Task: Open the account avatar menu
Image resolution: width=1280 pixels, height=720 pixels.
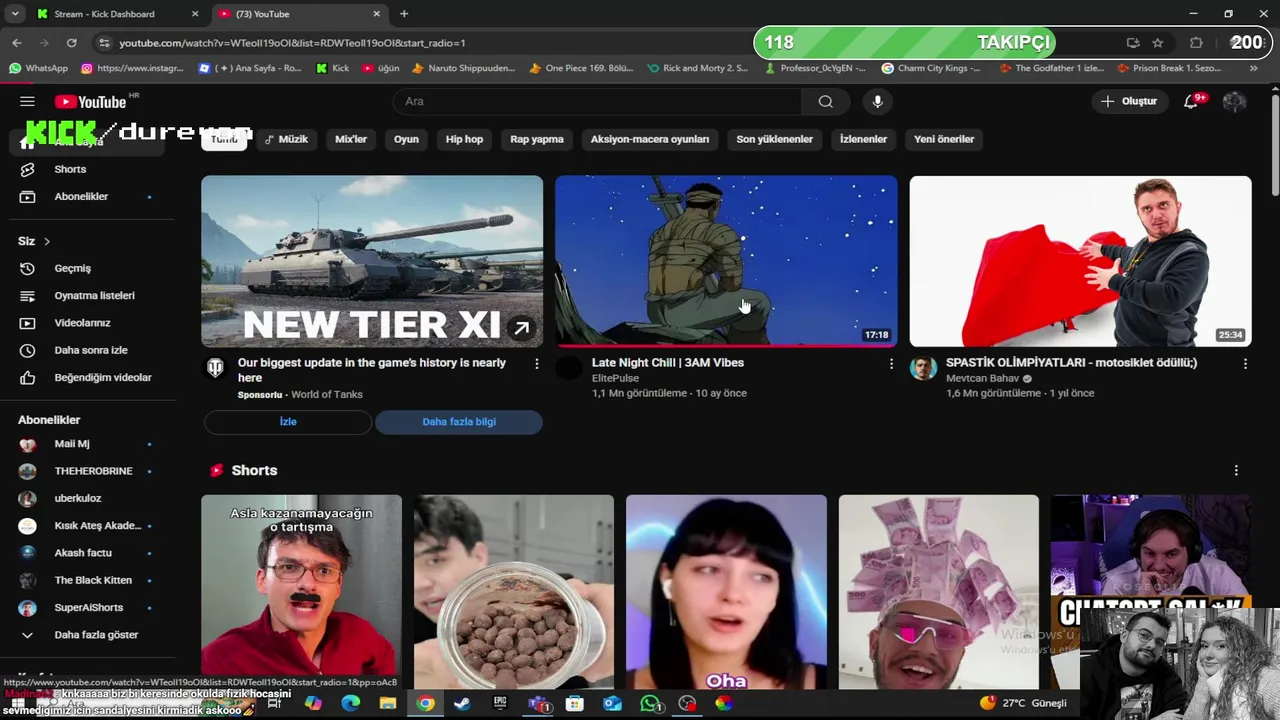Action: coord(1234,101)
